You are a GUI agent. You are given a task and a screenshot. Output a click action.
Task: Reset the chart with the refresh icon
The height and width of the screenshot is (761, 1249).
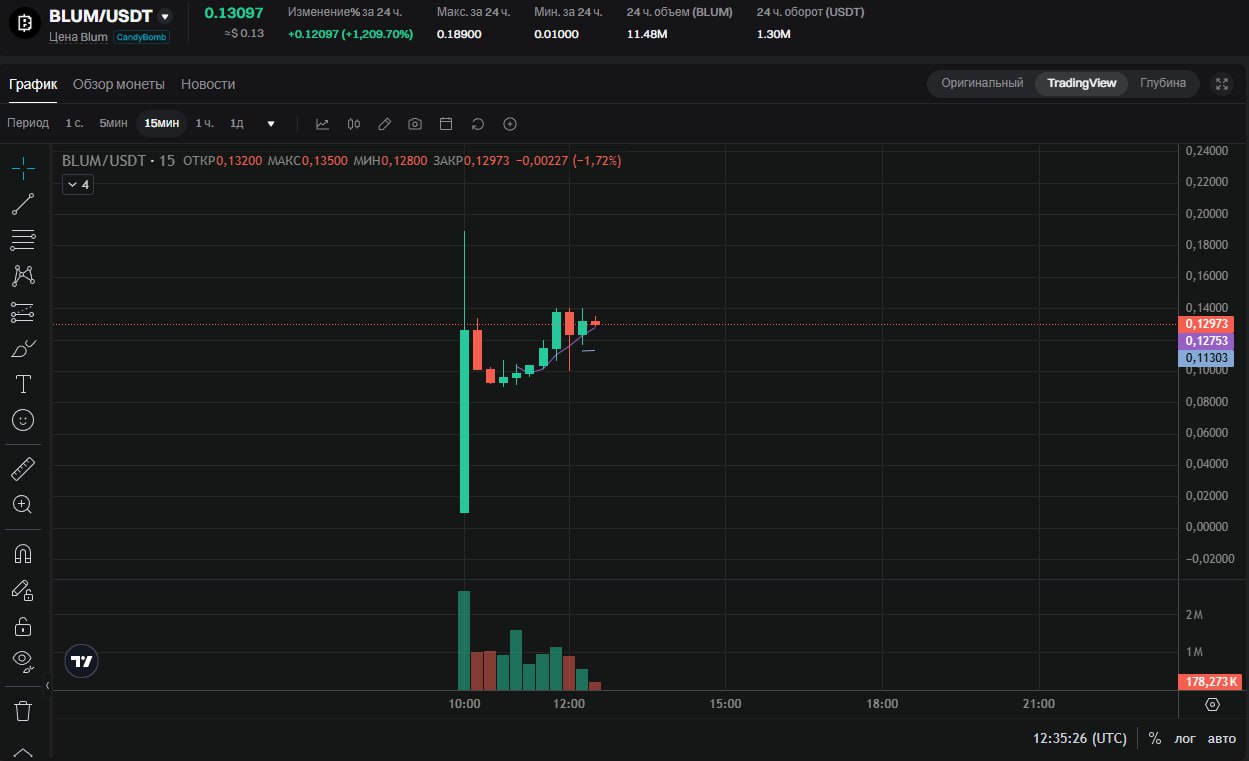pos(478,124)
